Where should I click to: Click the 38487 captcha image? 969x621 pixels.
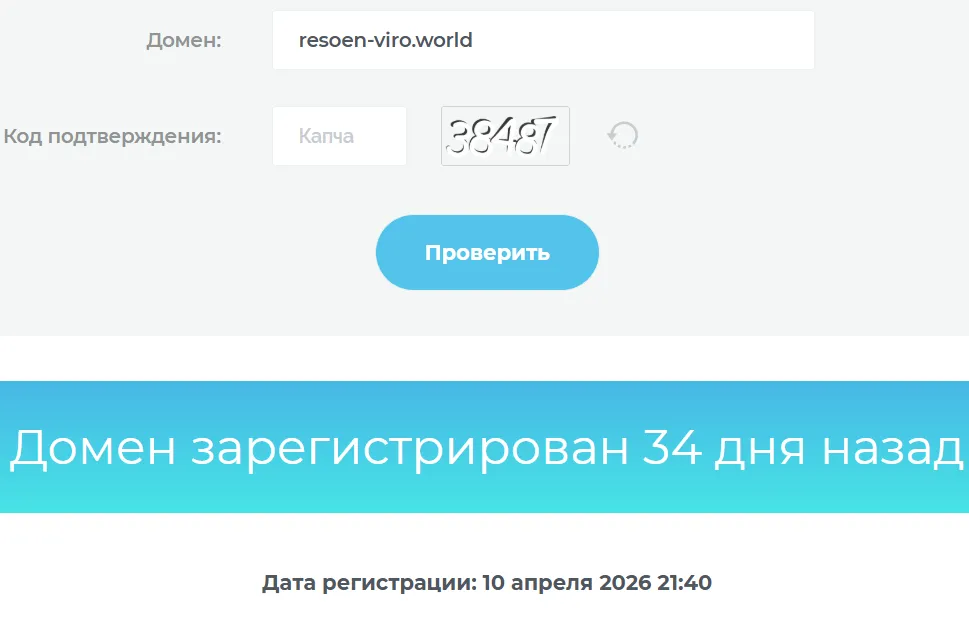click(x=505, y=136)
